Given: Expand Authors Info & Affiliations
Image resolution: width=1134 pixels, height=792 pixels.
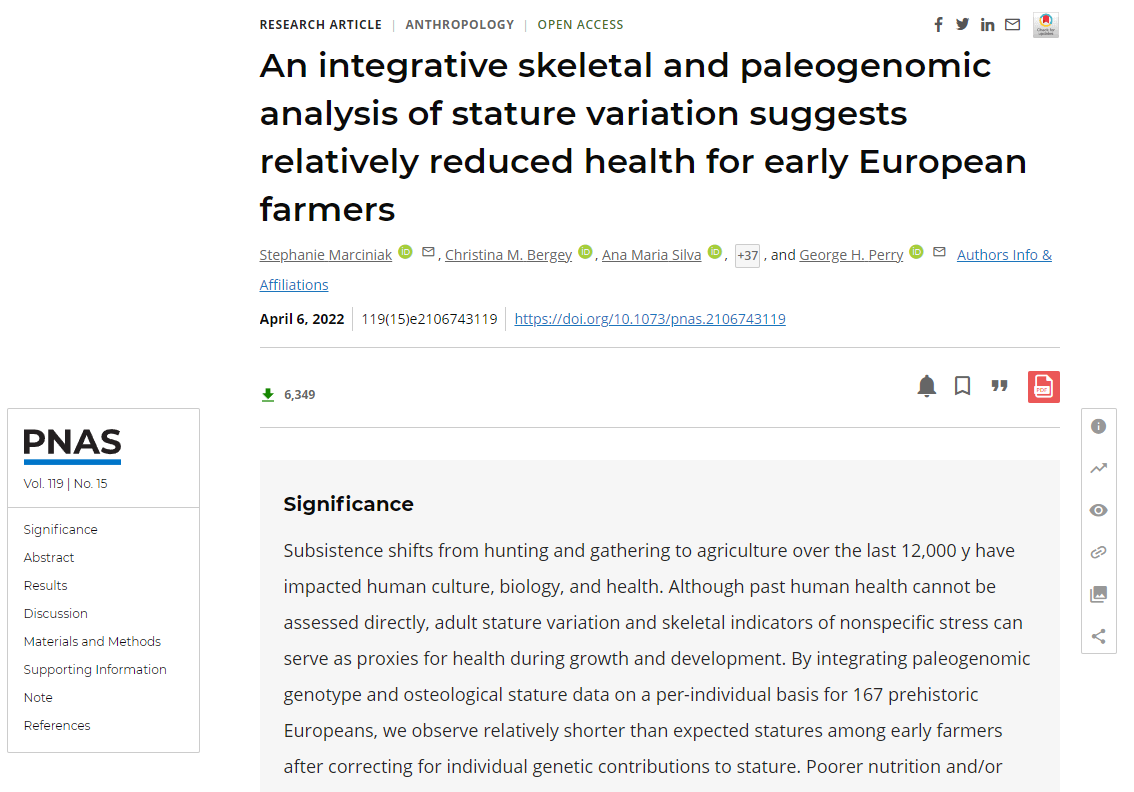Looking at the screenshot, I should coord(1004,255).
